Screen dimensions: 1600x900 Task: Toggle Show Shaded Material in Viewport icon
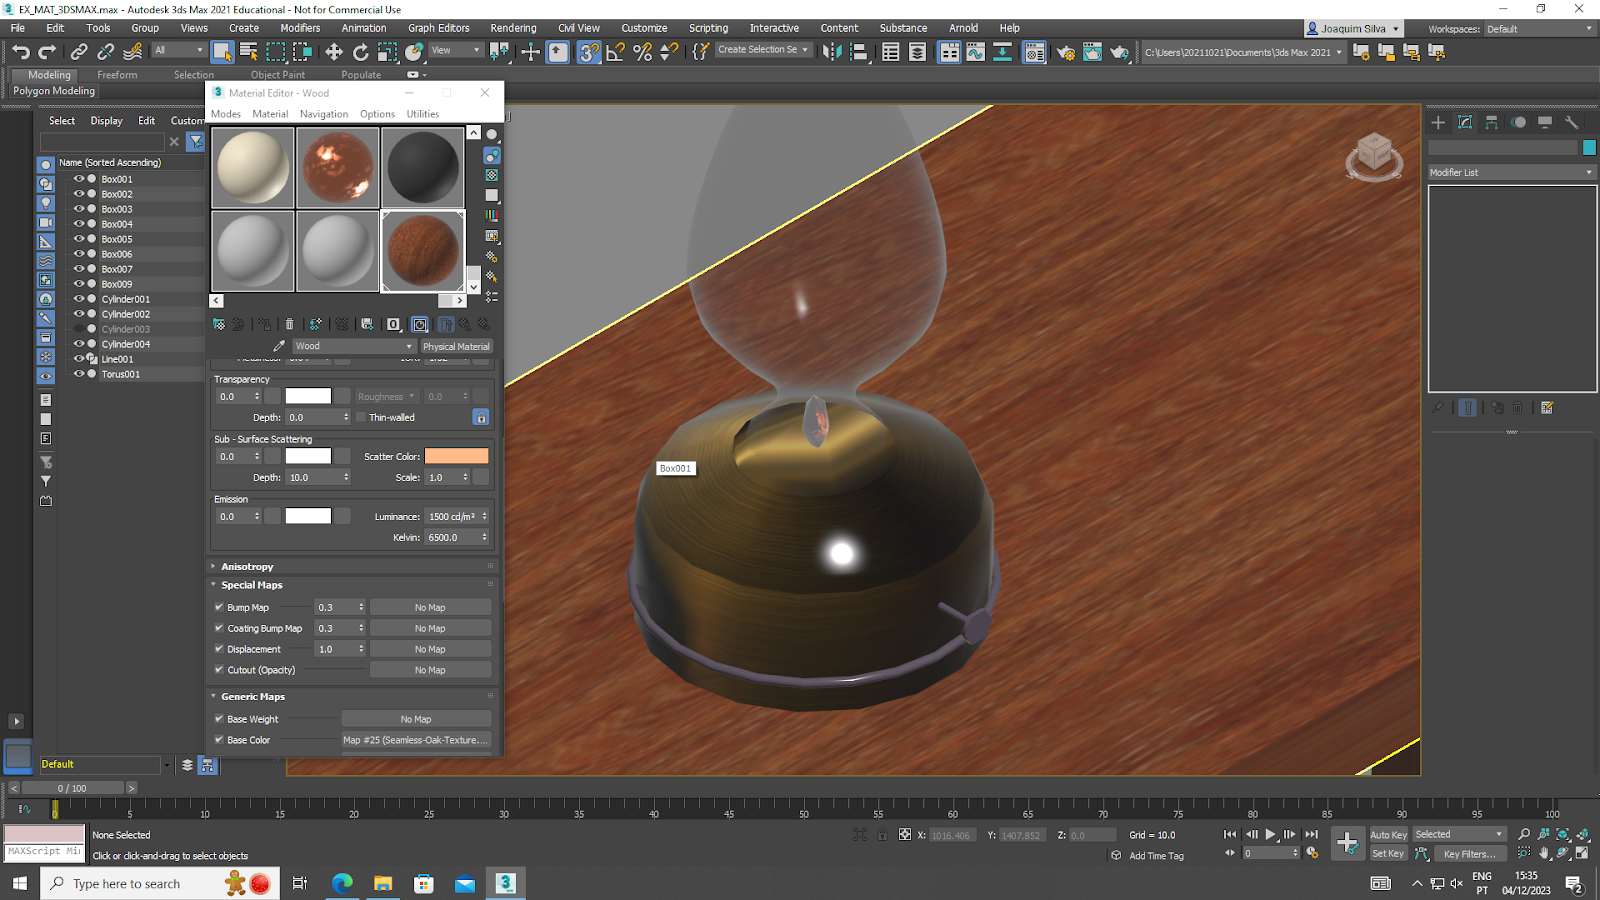click(x=420, y=324)
